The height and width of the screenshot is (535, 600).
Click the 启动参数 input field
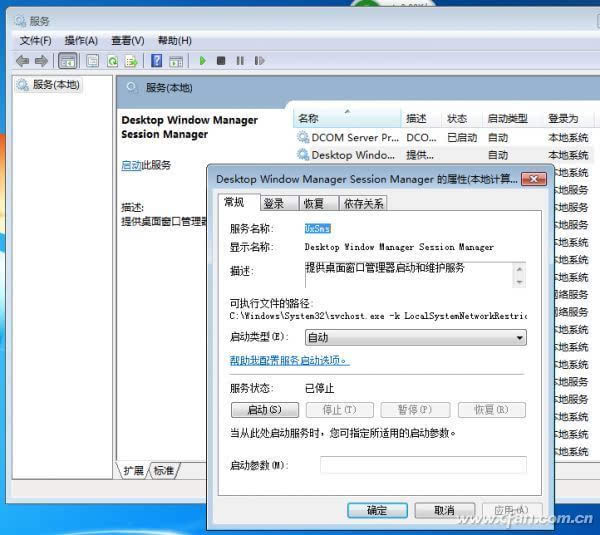click(x=423, y=465)
